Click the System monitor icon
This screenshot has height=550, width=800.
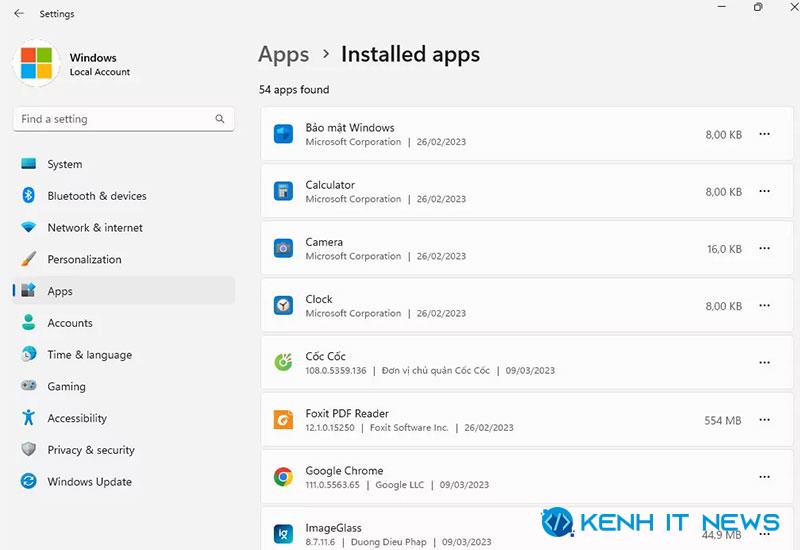29,164
